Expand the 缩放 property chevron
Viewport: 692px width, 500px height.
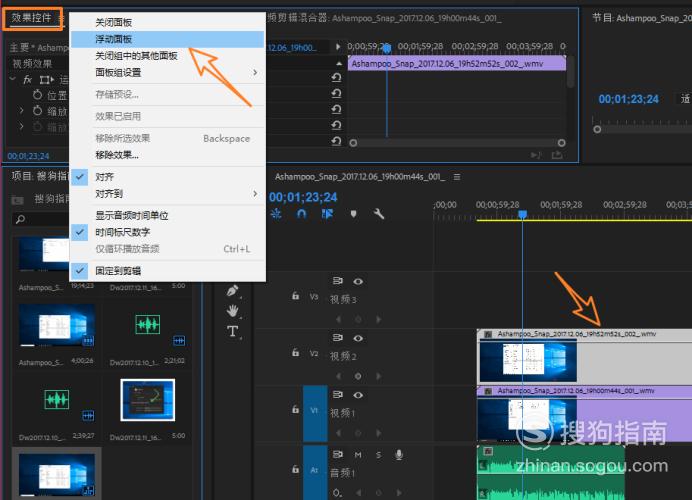[x=21, y=110]
